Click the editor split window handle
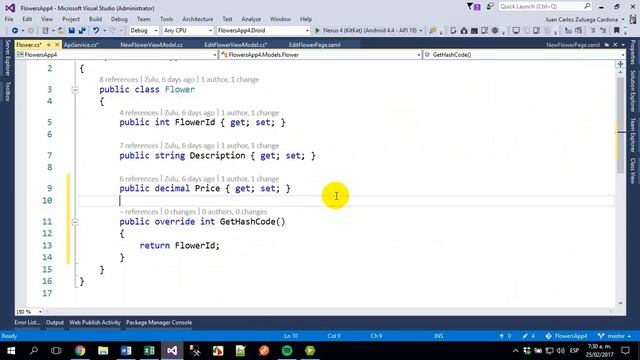Image resolution: width=640 pixels, height=360 pixels. click(620, 64)
